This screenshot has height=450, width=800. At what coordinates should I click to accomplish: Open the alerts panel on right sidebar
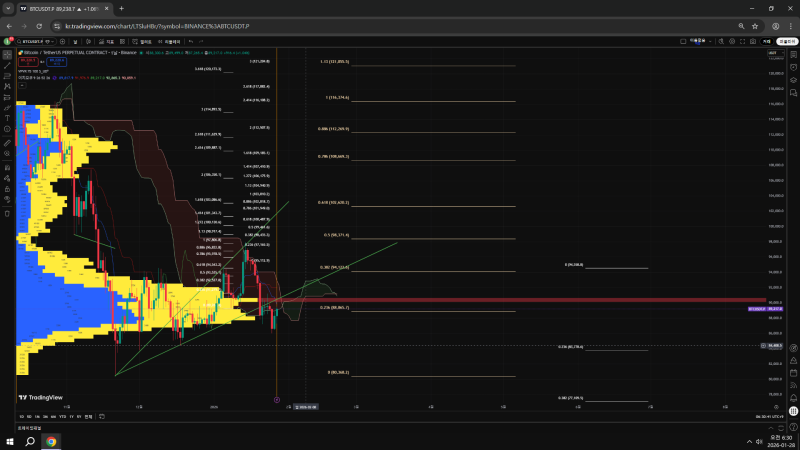pos(793,67)
